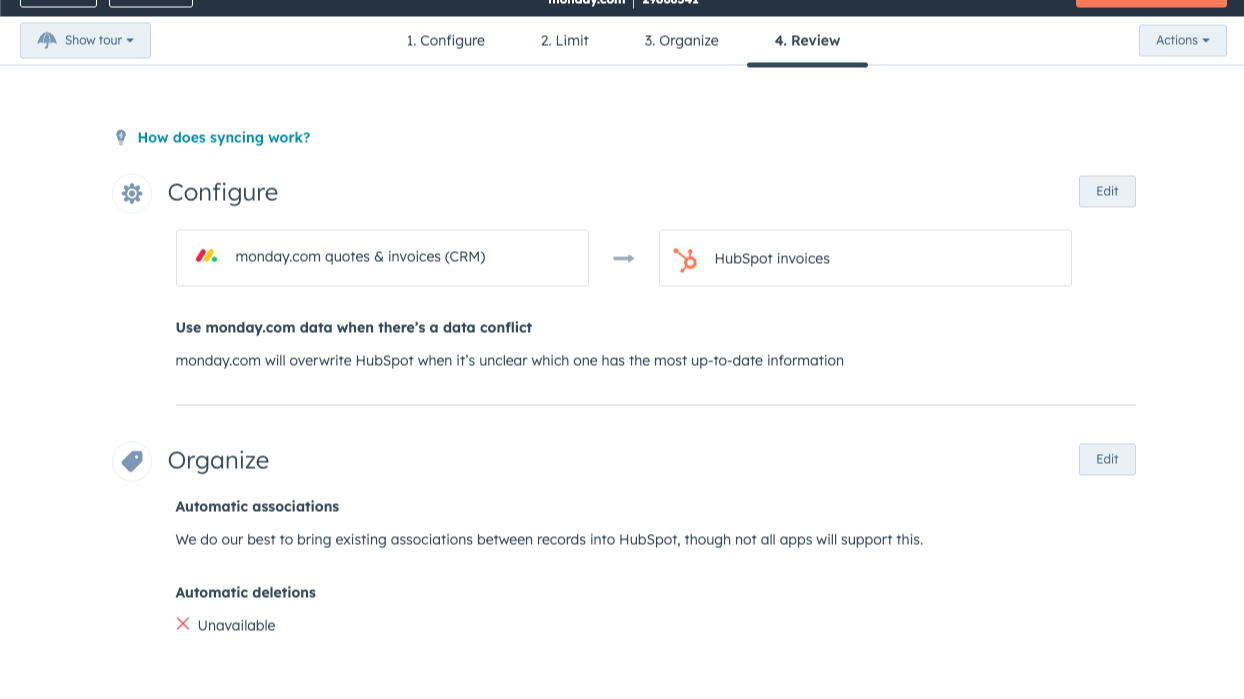Click the gear icon beside Configure heading
The width and height of the screenshot is (1244, 699).
(x=132, y=193)
